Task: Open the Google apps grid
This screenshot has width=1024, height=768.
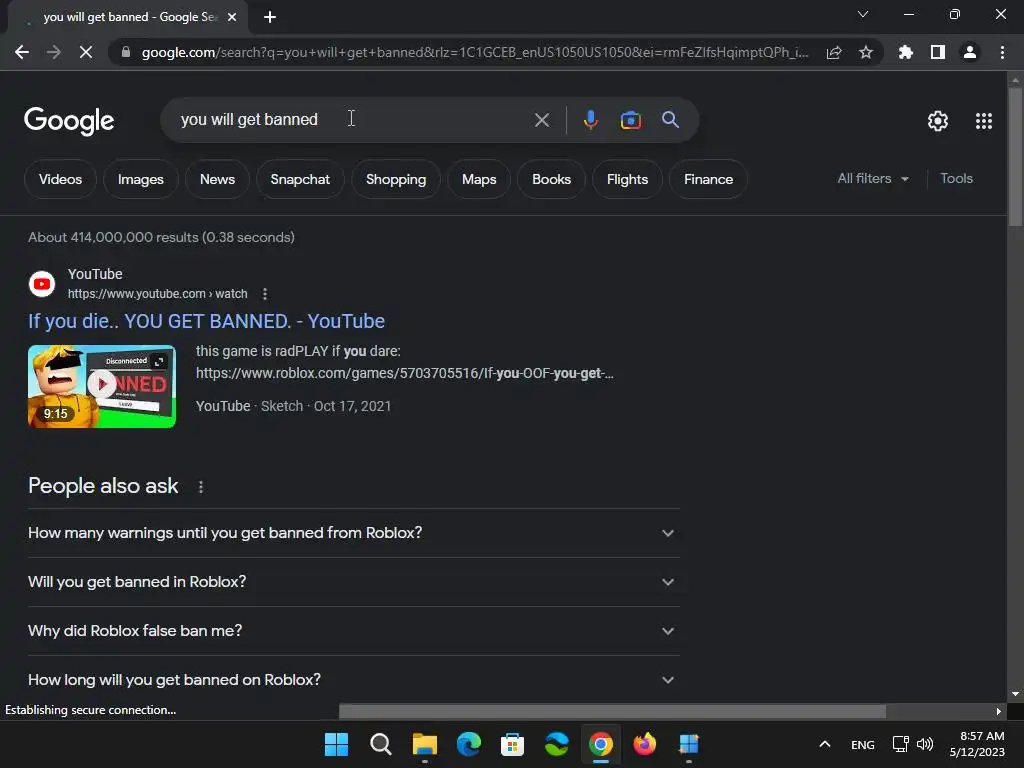Action: (x=984, y=121)
